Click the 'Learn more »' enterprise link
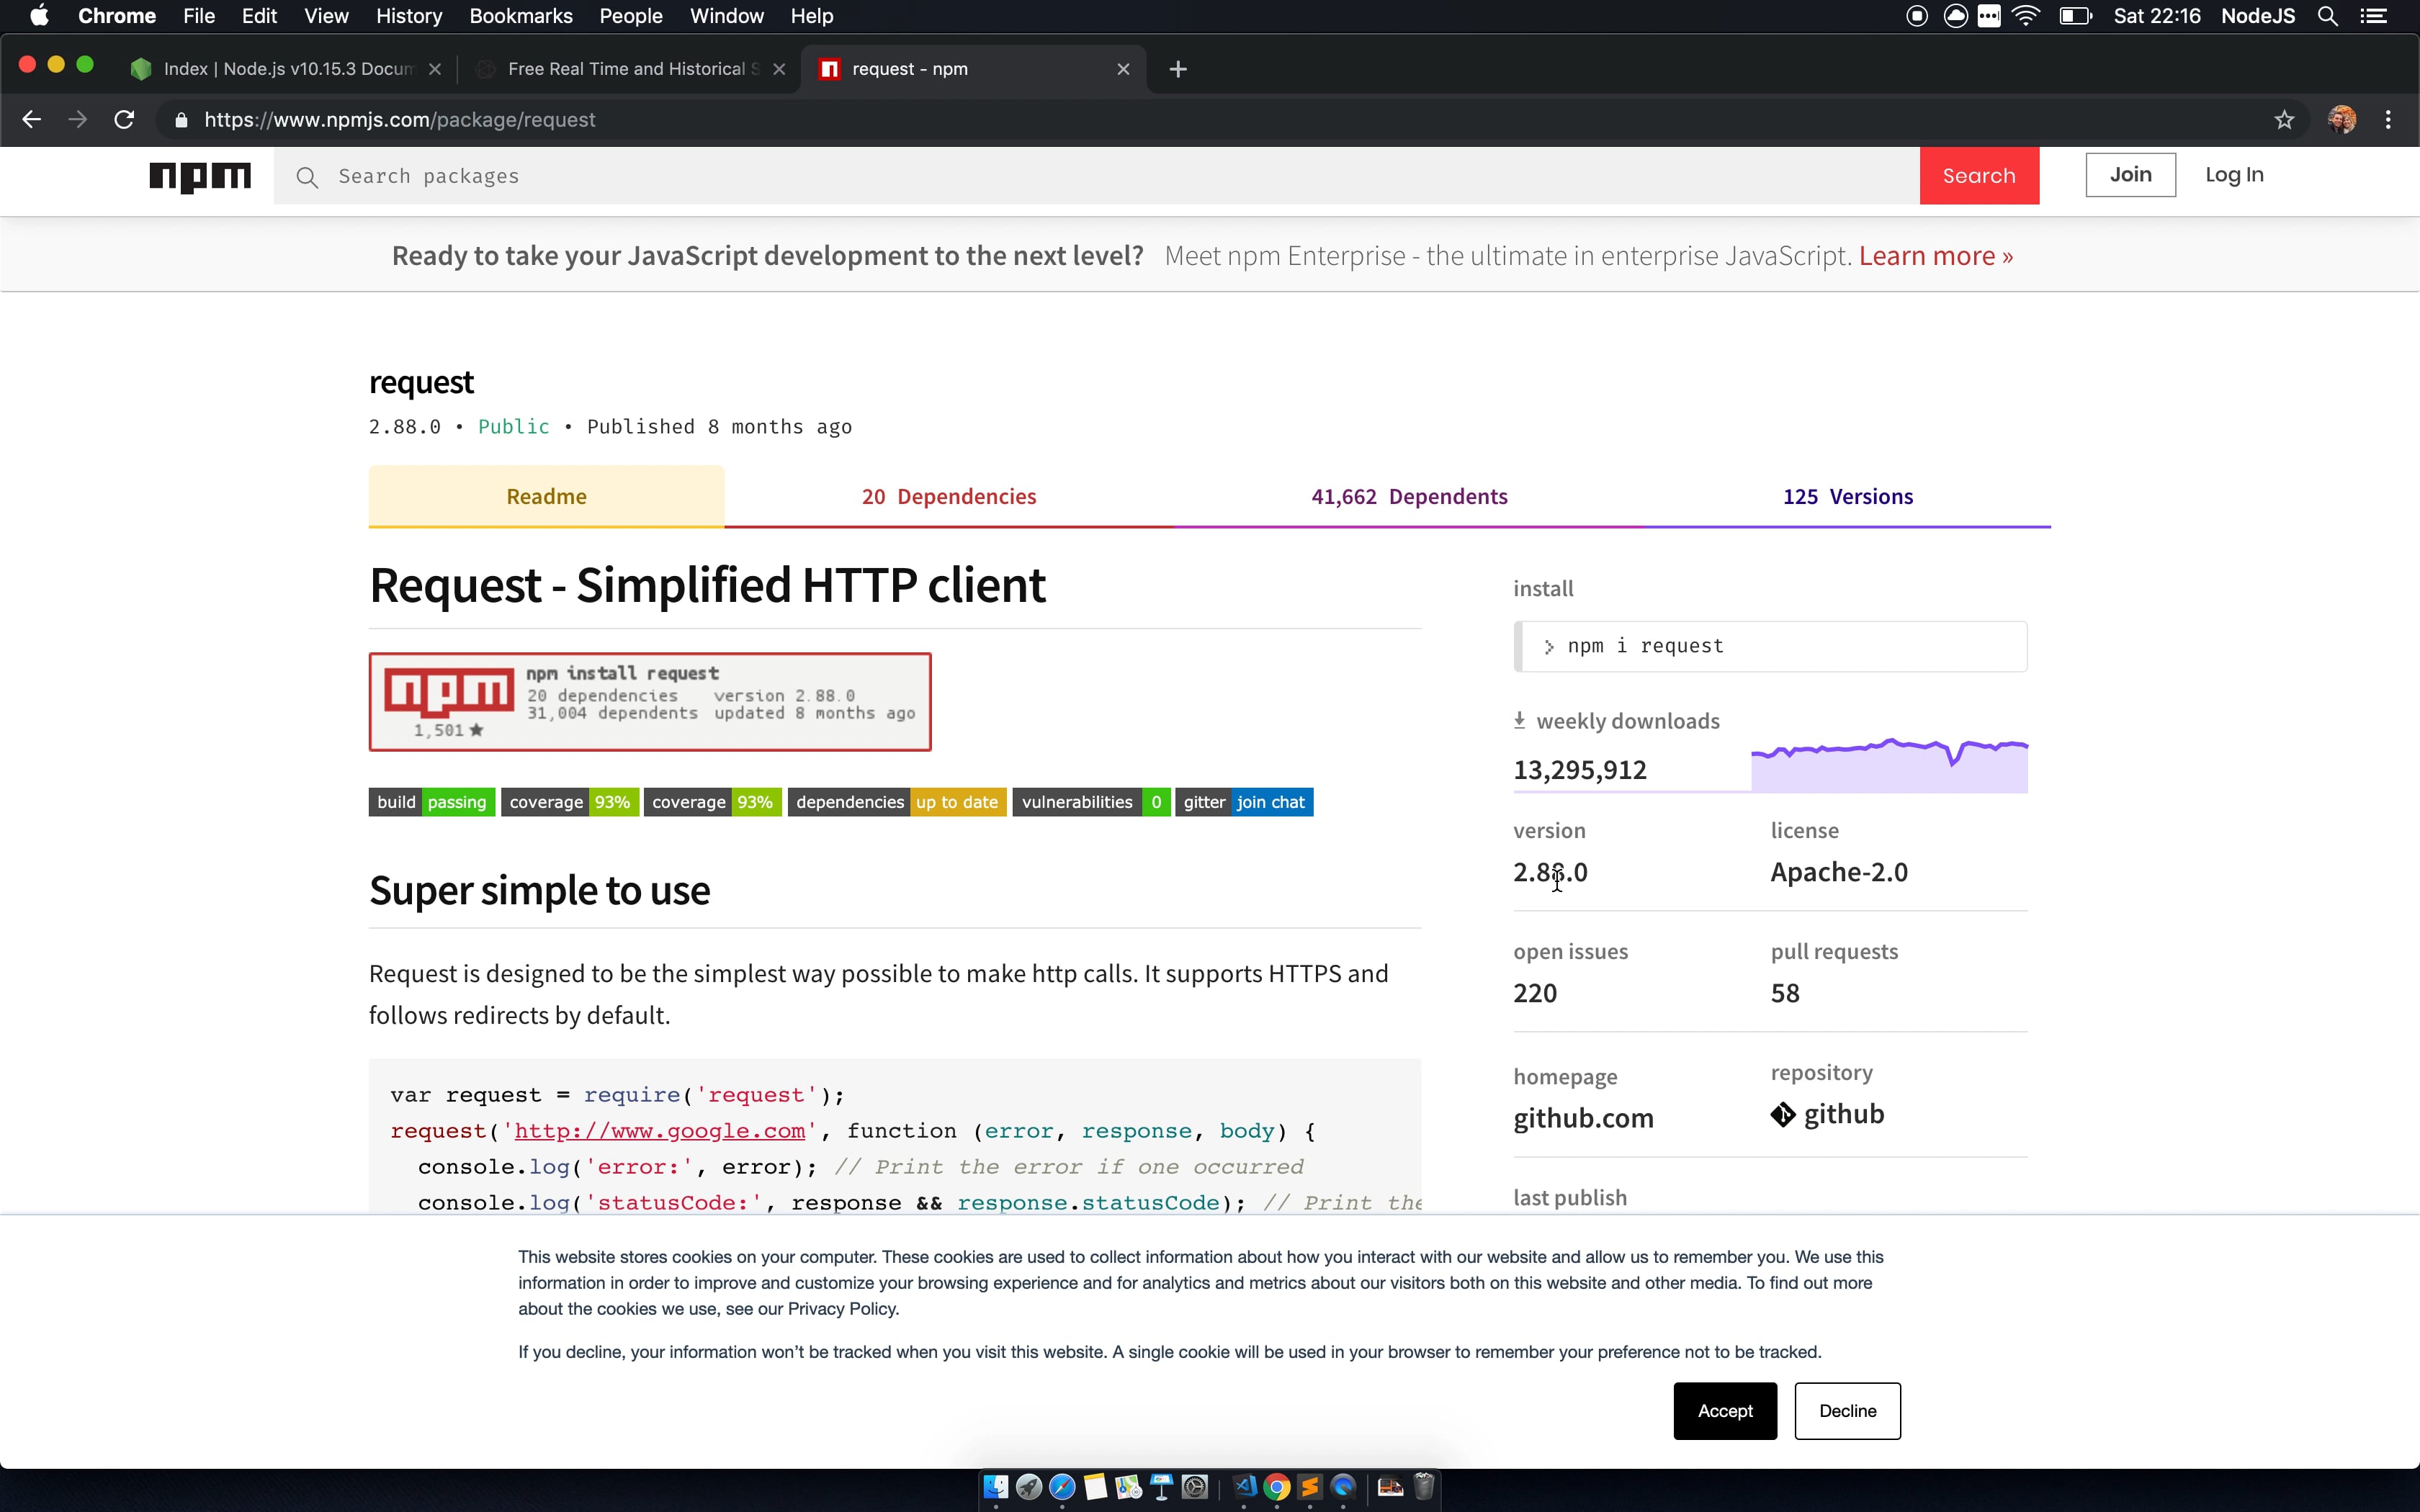The width and height of the screenshot is (2420, 1512). click(1936, 256)
